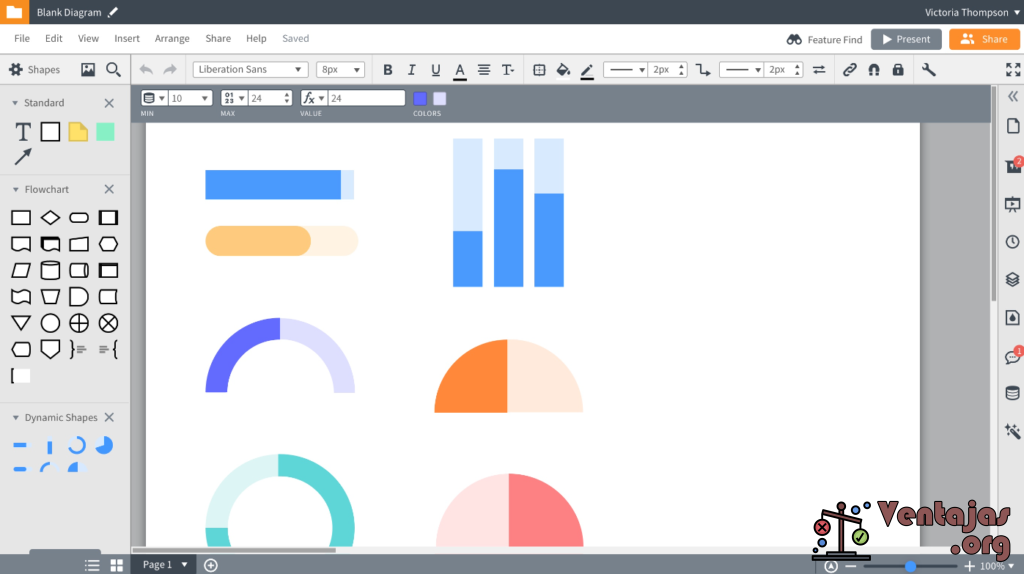Viewport: 1024px width, 574px height.
Task: Open the Liberation Sans font dropdown
Action: tap(250, 69)
